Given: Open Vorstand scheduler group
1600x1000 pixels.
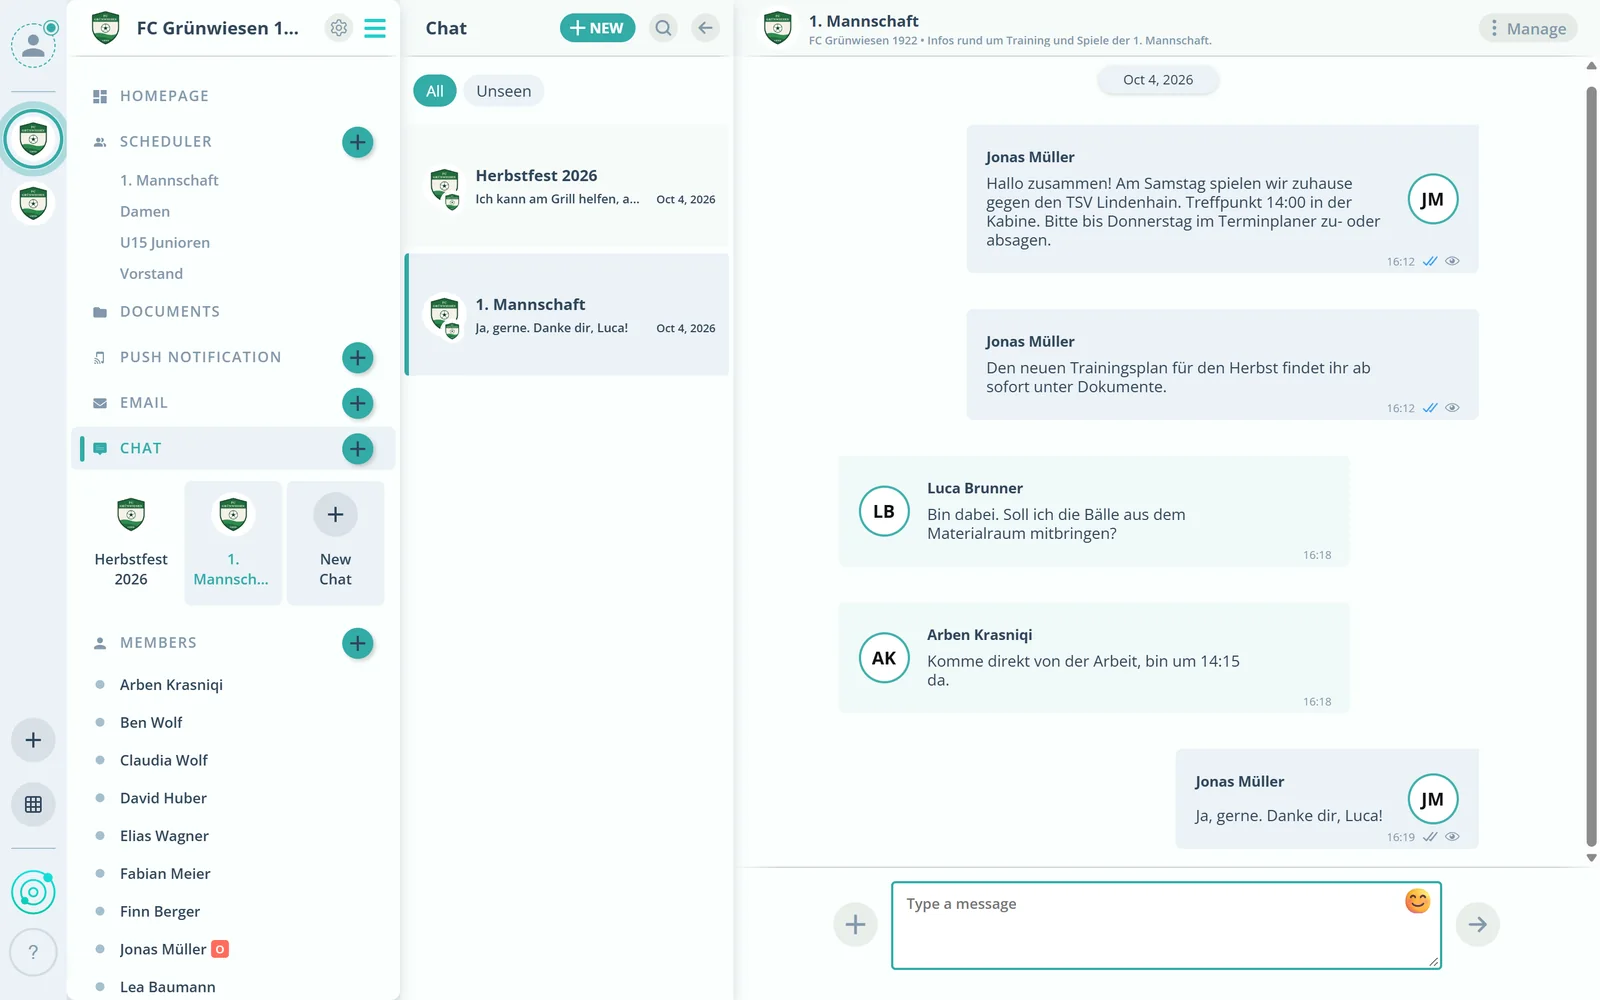Looking at the screenshot, I should 151,273.
